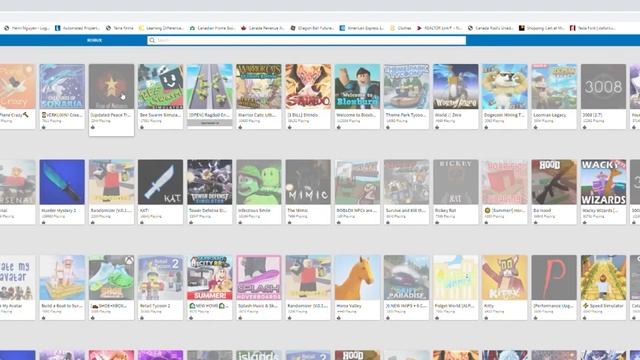Open the Shopping Cart bookmark
Image resolution: width=640 pixels, height=360 pixels.
coord(542,28)
